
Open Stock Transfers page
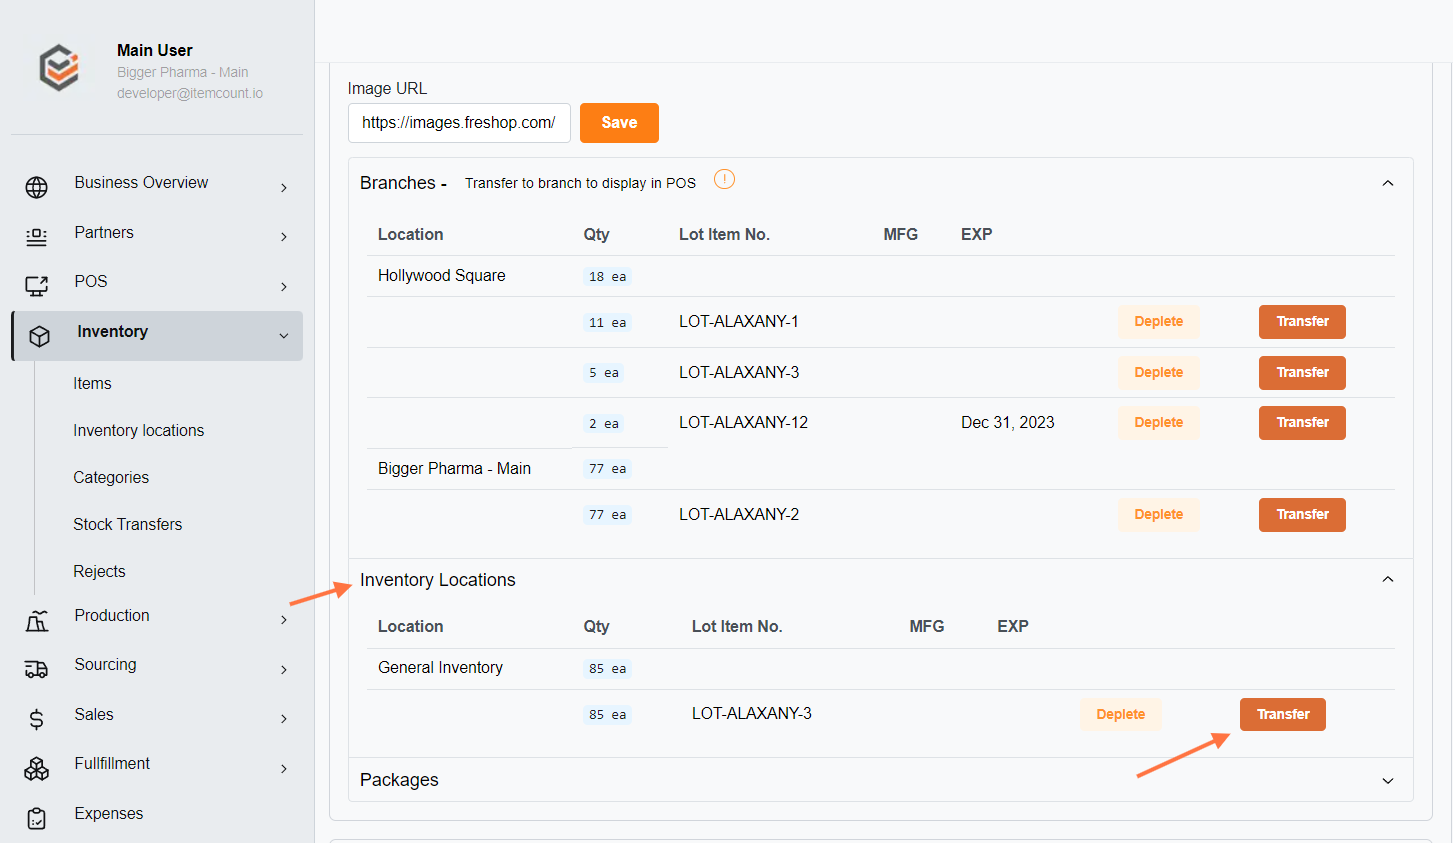click(128, 524)
